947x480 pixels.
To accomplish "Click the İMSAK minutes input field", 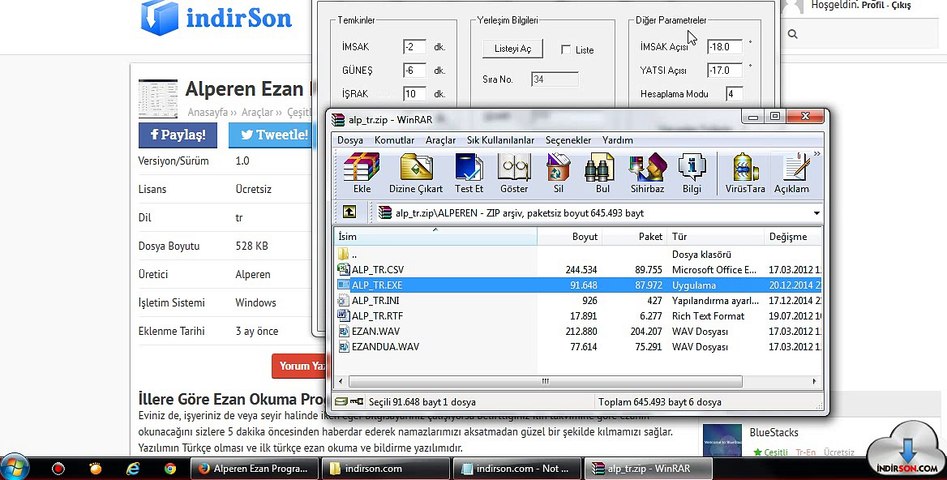I will [x=414, y=46].
